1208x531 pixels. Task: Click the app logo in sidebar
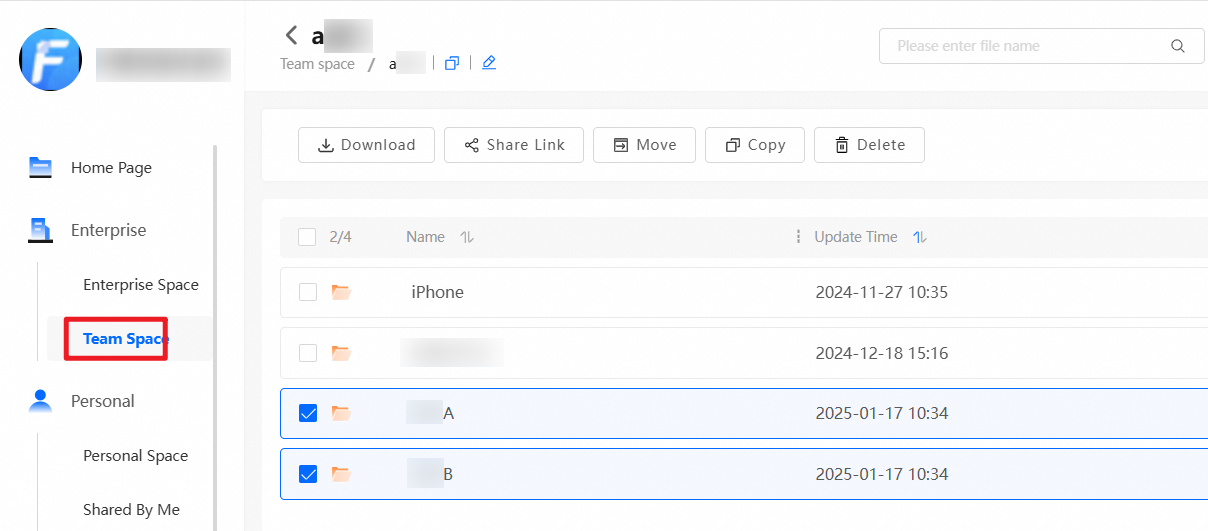click(x=50, y=60)
